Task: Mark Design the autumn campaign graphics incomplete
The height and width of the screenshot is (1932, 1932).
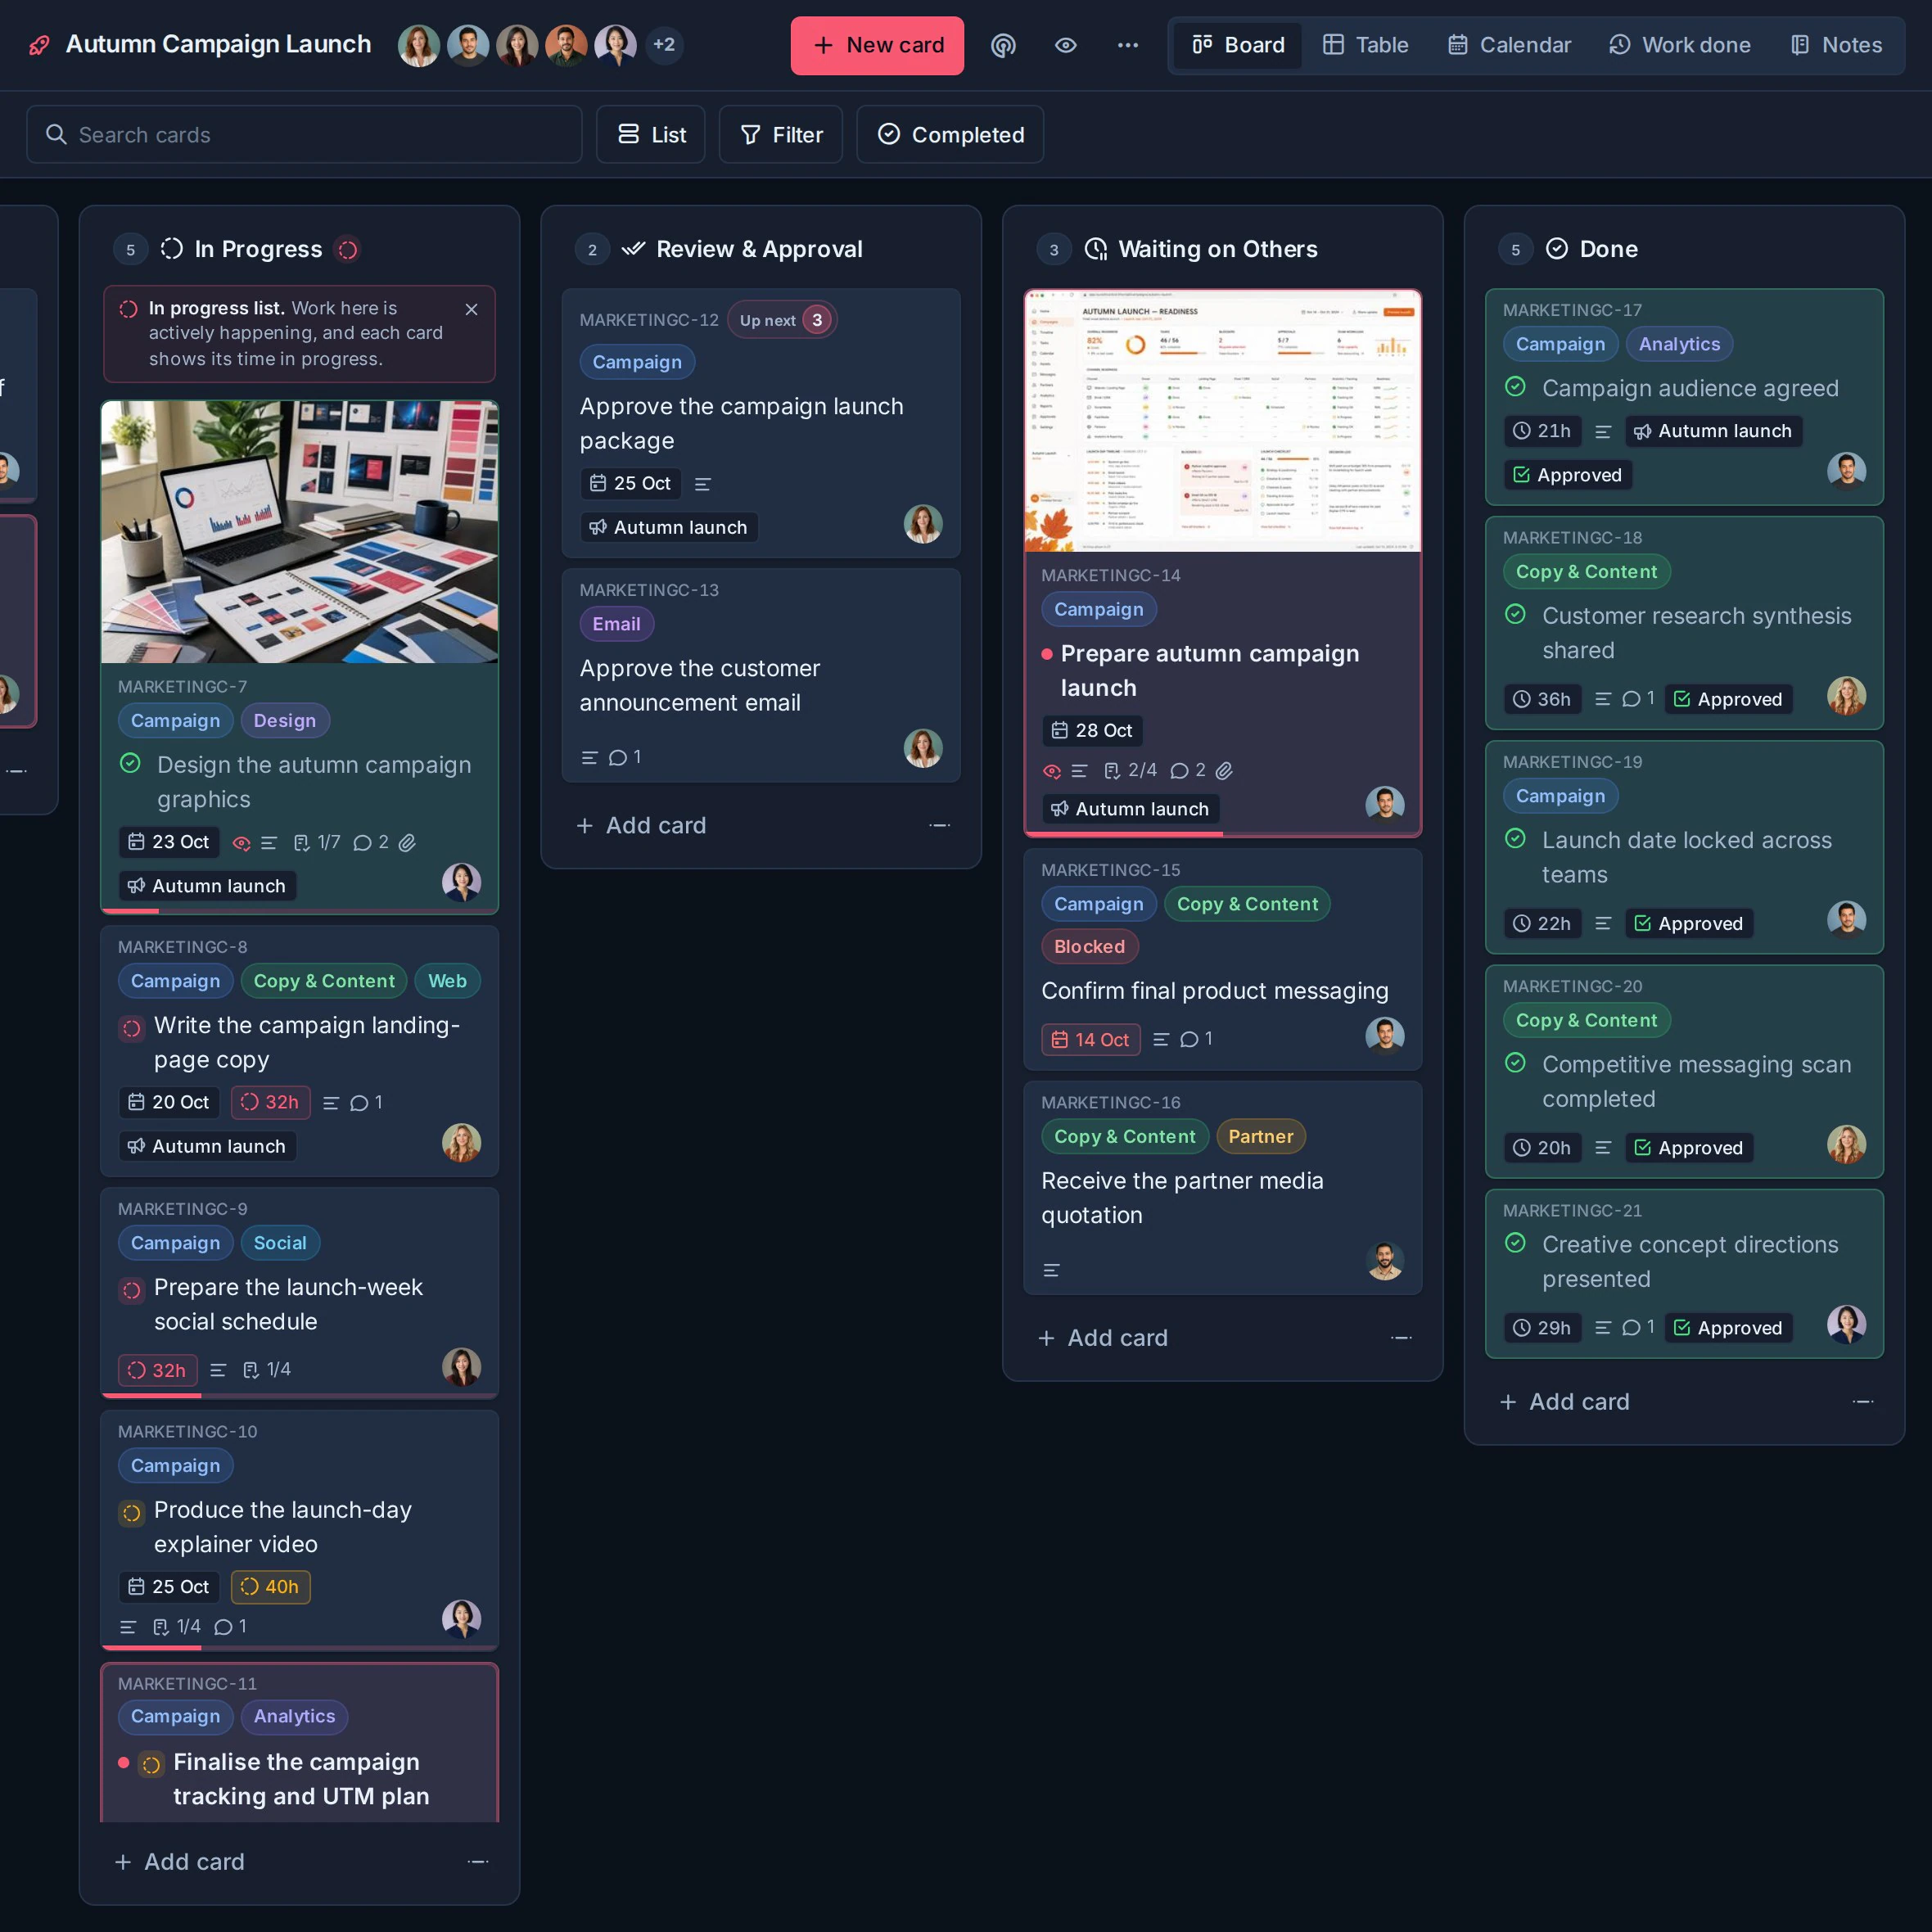Action: click(x=131, y=763)
